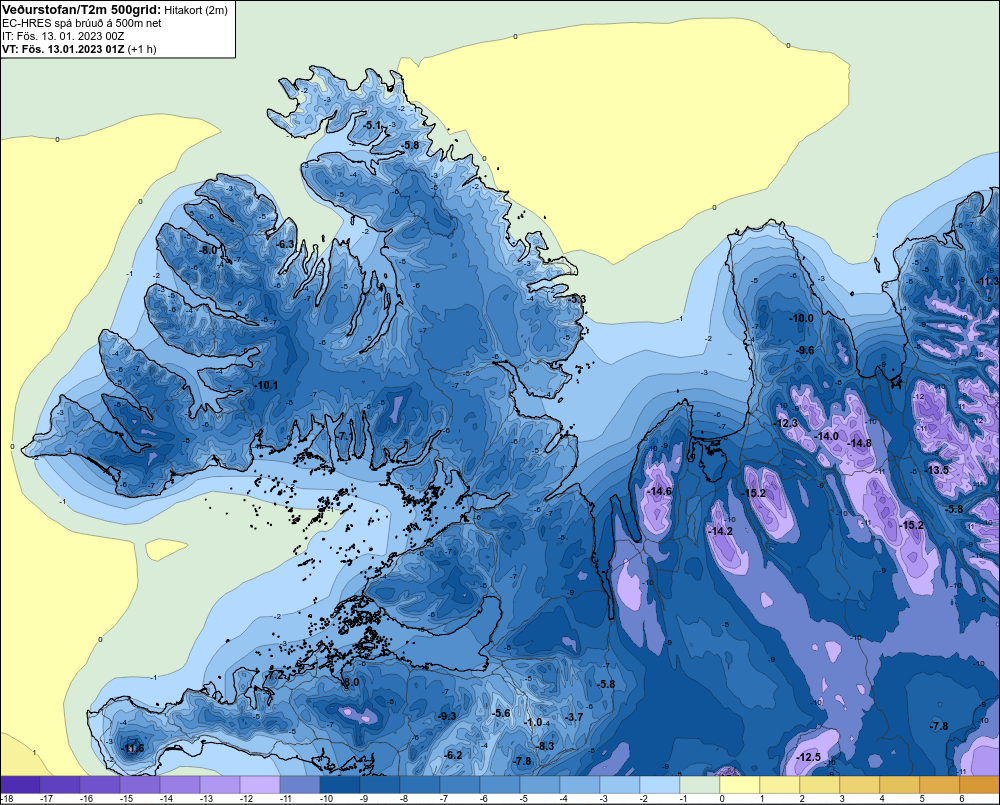Pick the legend swatch between 3 and 4
This screenshot has height=805, width=1000.
(x=860, y=785)
